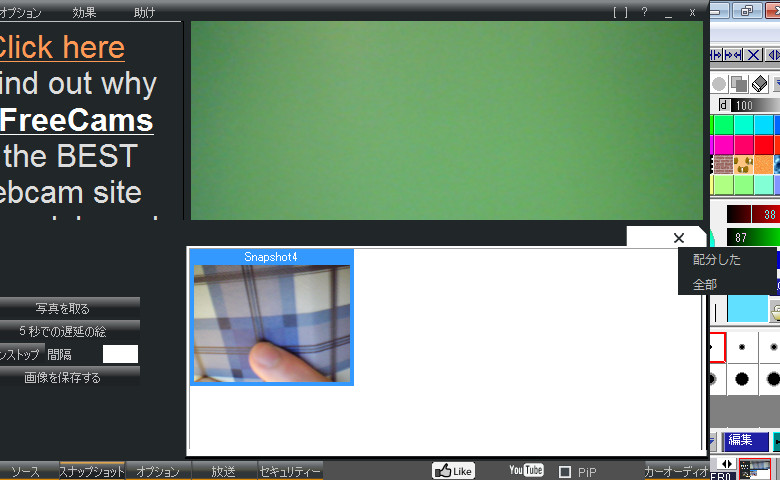Pick the sky blue color swatch

click(x=764, y=125)
